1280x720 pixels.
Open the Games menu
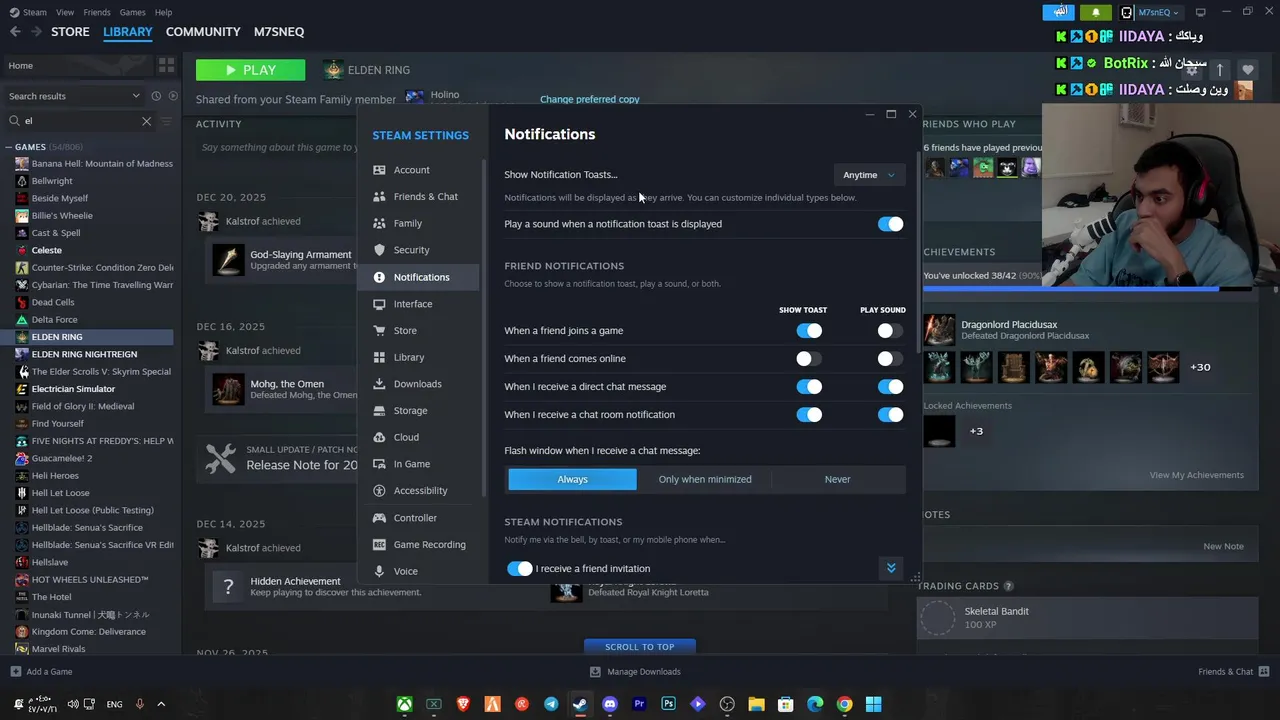point(132,12)
